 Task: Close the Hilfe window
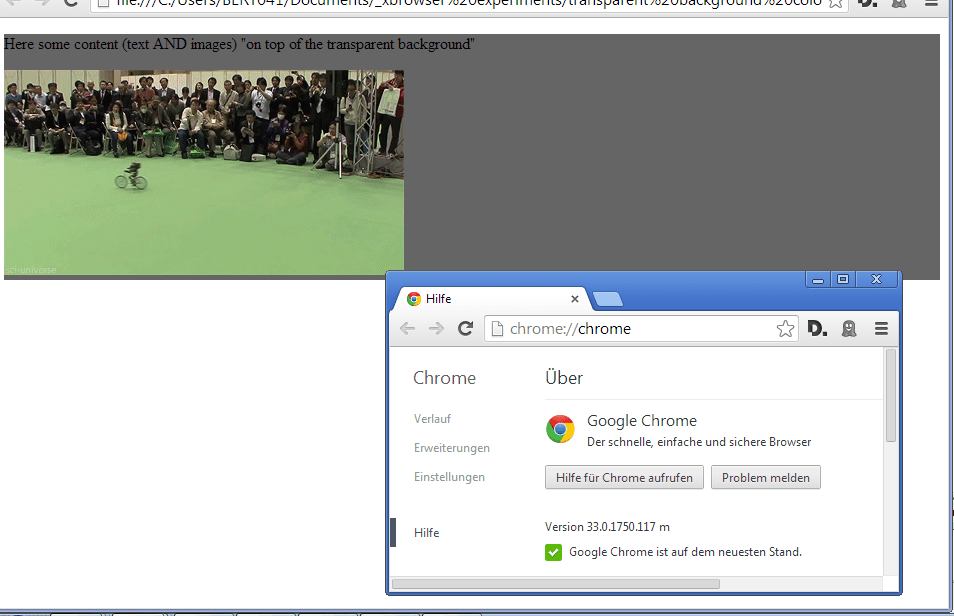(876, 279)
